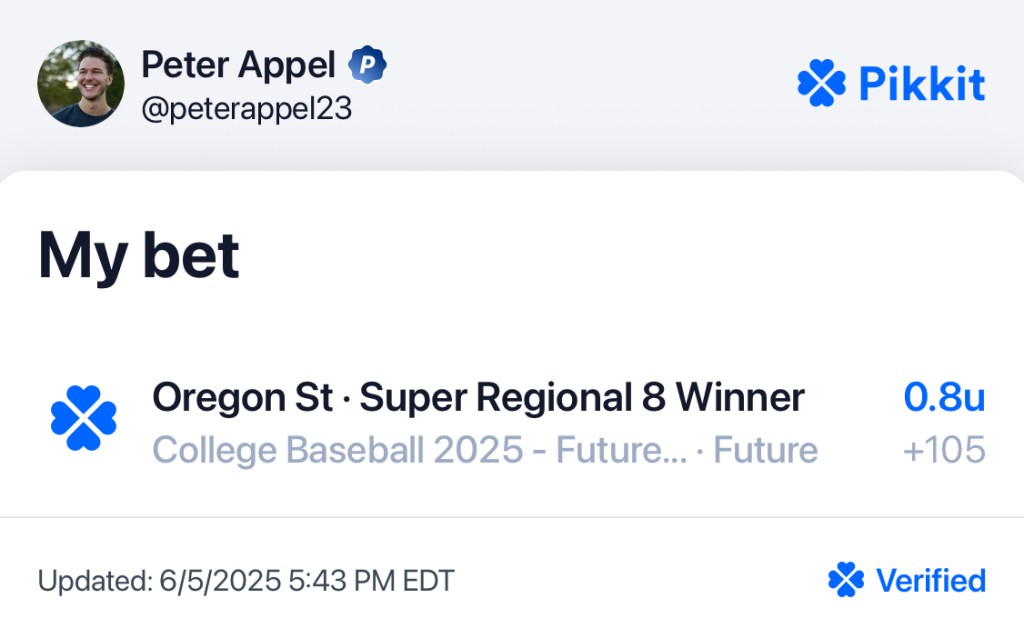The width and height of the screenshot is (1024, 638).
Task: Click the Pikkit clover logo icon
Action: click(822, 83)
